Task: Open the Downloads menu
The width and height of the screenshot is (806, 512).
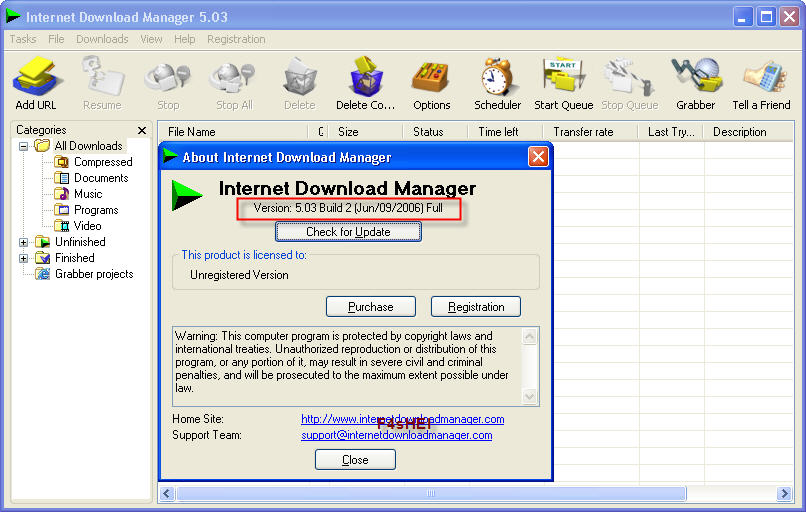Action: pos(102,39)
